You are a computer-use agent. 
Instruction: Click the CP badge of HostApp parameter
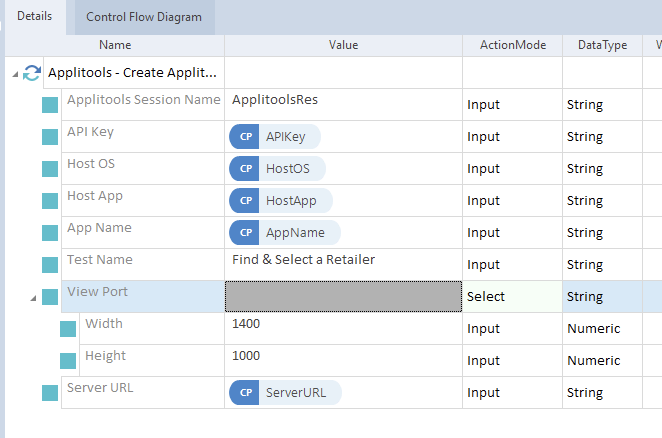(x=244, y=201)
